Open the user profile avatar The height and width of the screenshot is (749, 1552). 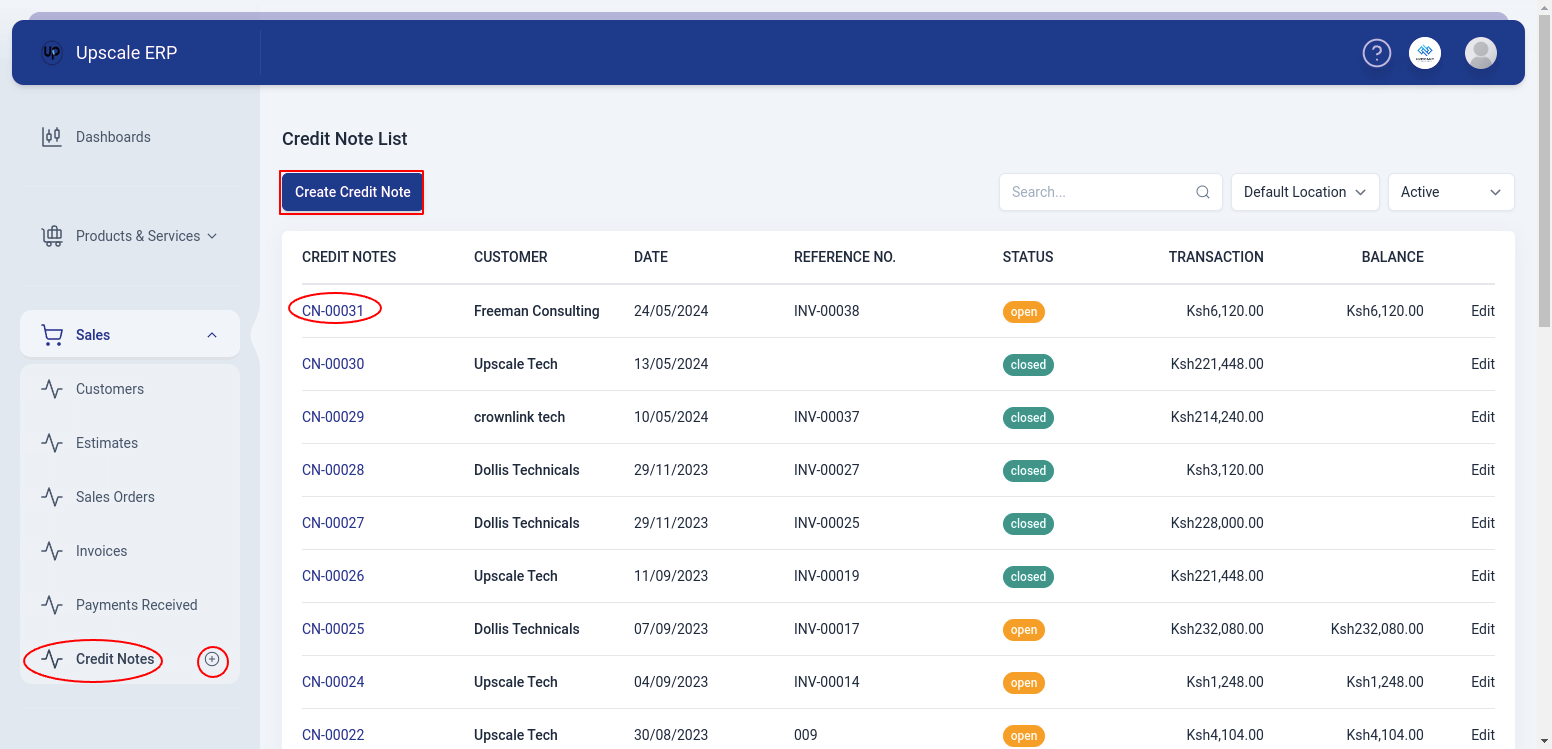point(1480,53)
